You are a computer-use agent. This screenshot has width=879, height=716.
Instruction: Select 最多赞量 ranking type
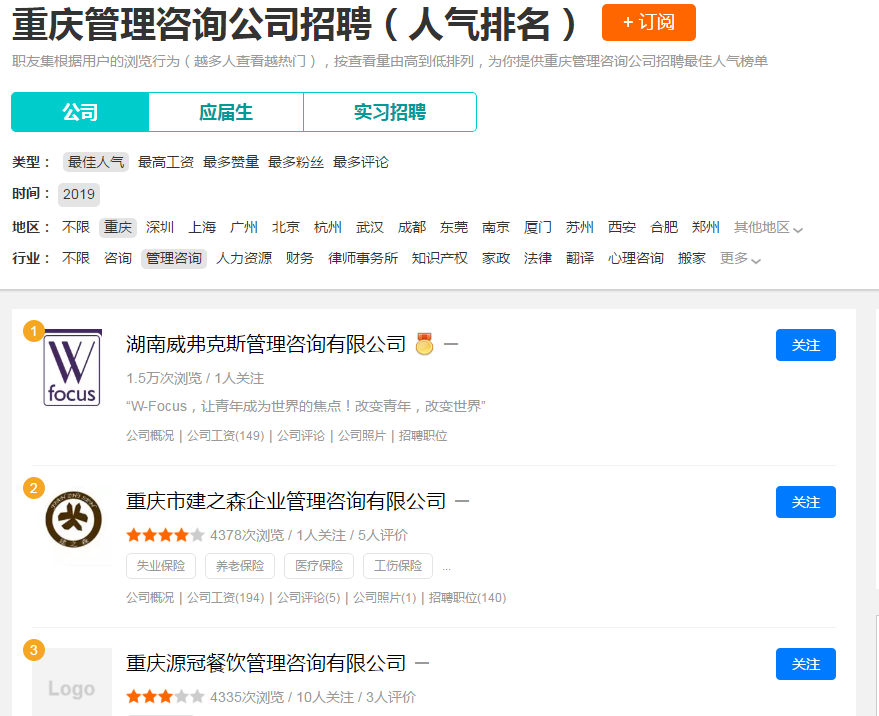(x=230, y=162)
